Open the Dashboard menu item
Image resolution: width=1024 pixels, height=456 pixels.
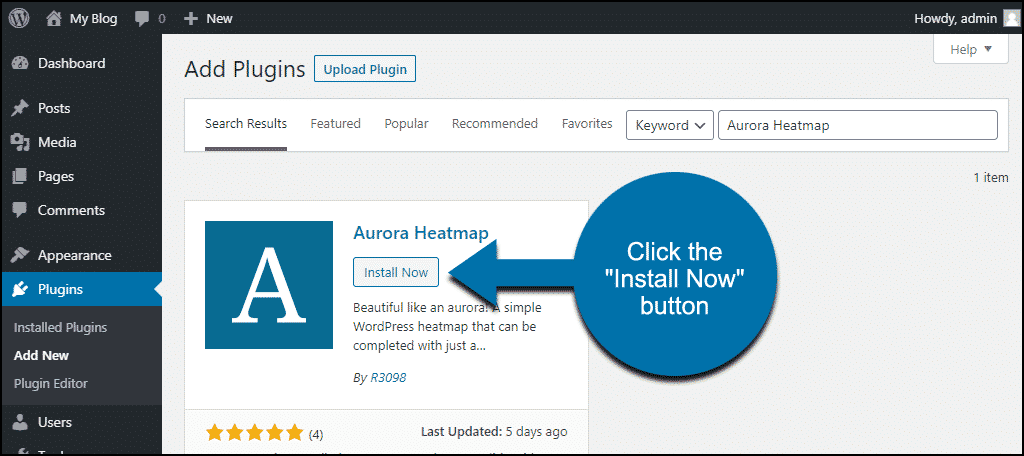point(81,63)
